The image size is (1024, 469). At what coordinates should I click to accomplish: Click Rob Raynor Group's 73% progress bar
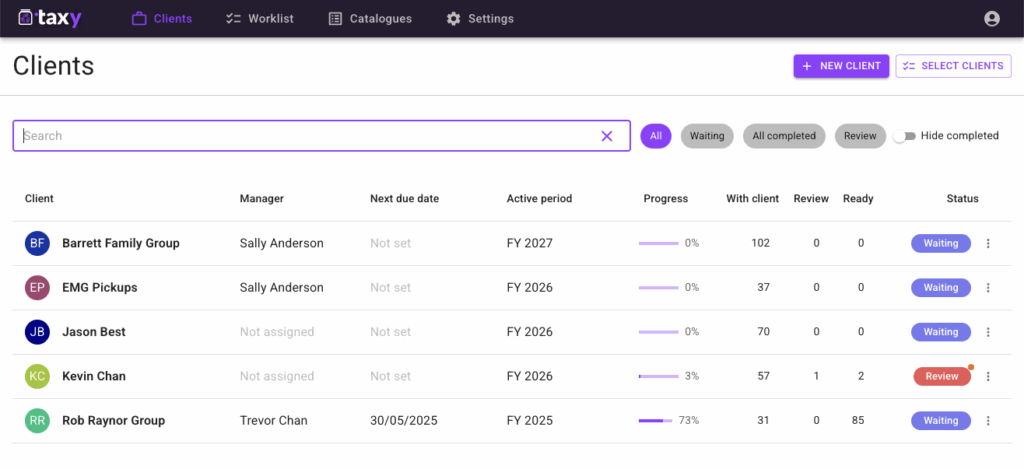point(657,421)
